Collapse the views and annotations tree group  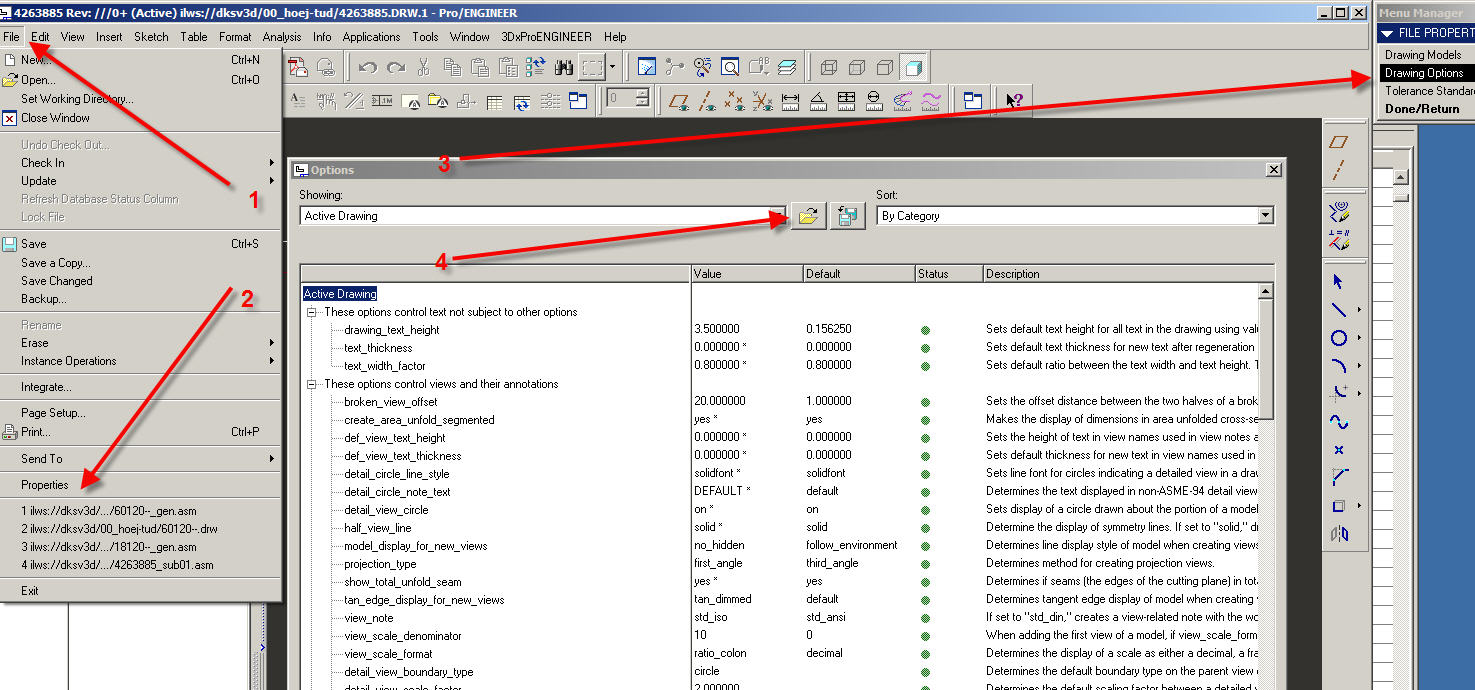click(x=314, y=384)
